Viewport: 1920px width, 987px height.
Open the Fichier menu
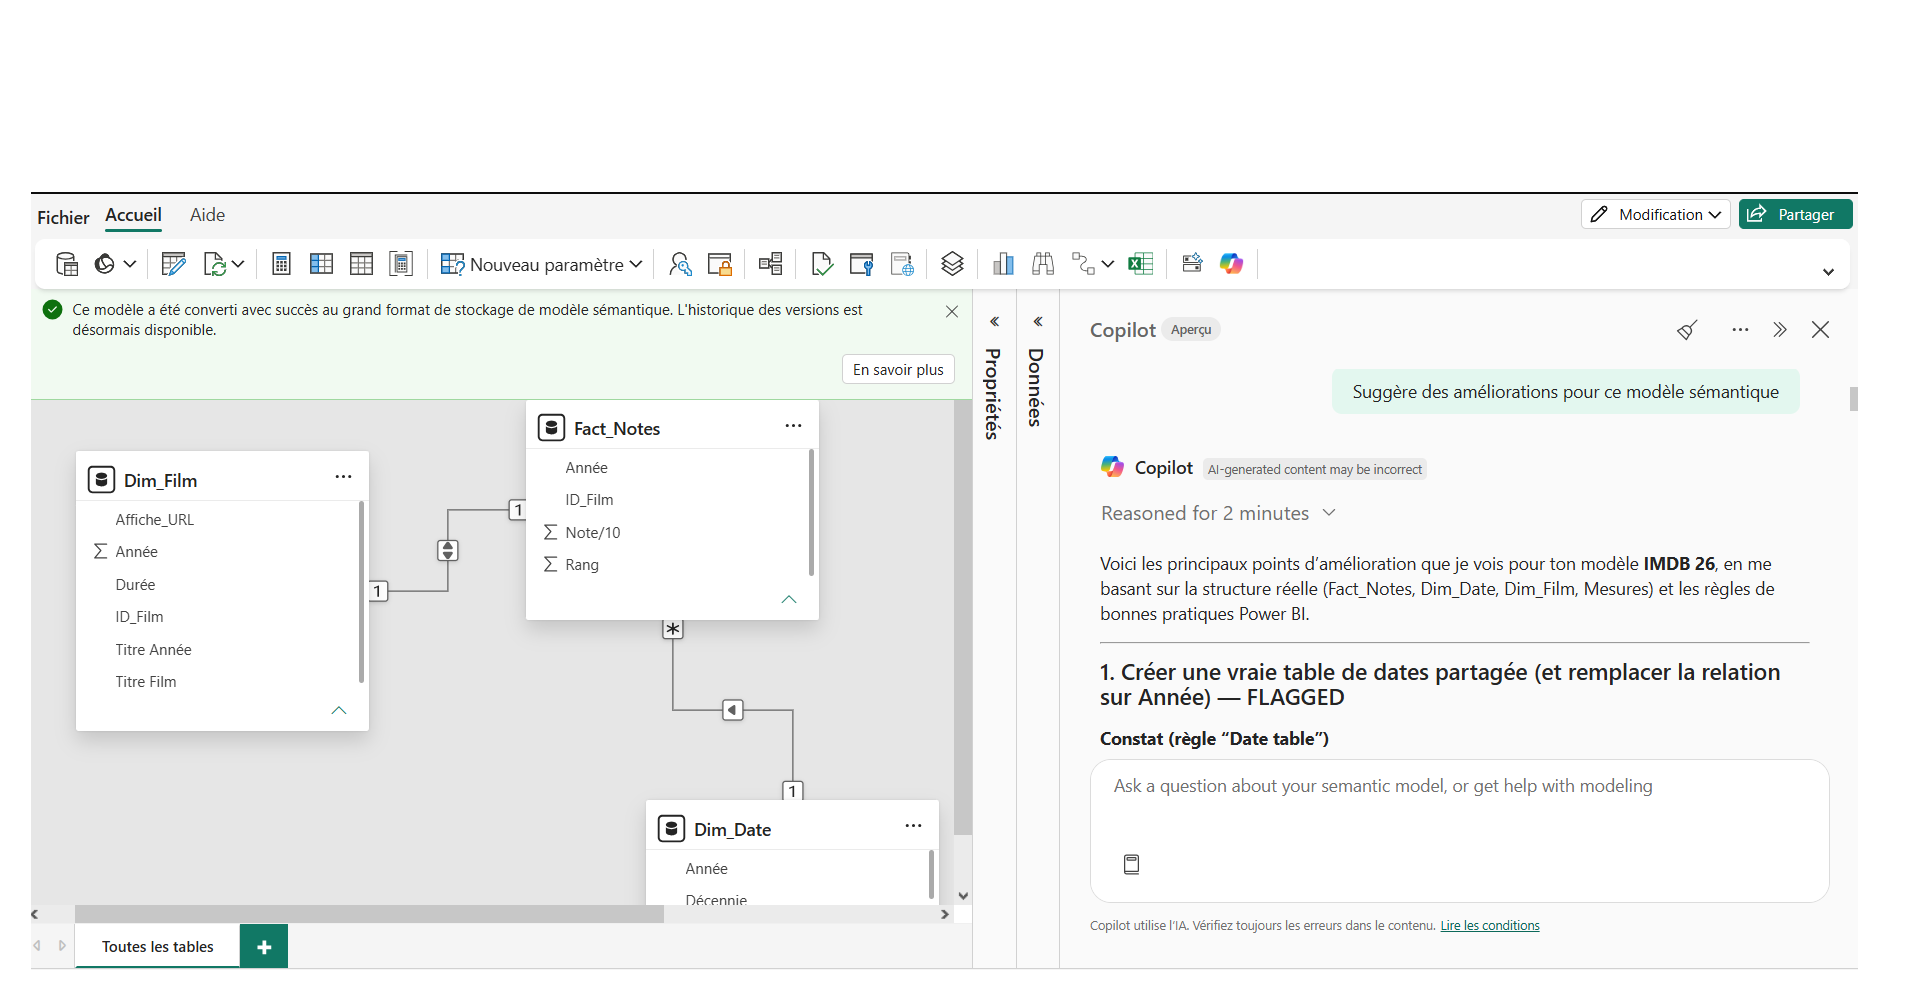pyautogui.click(x=63, y=217)
